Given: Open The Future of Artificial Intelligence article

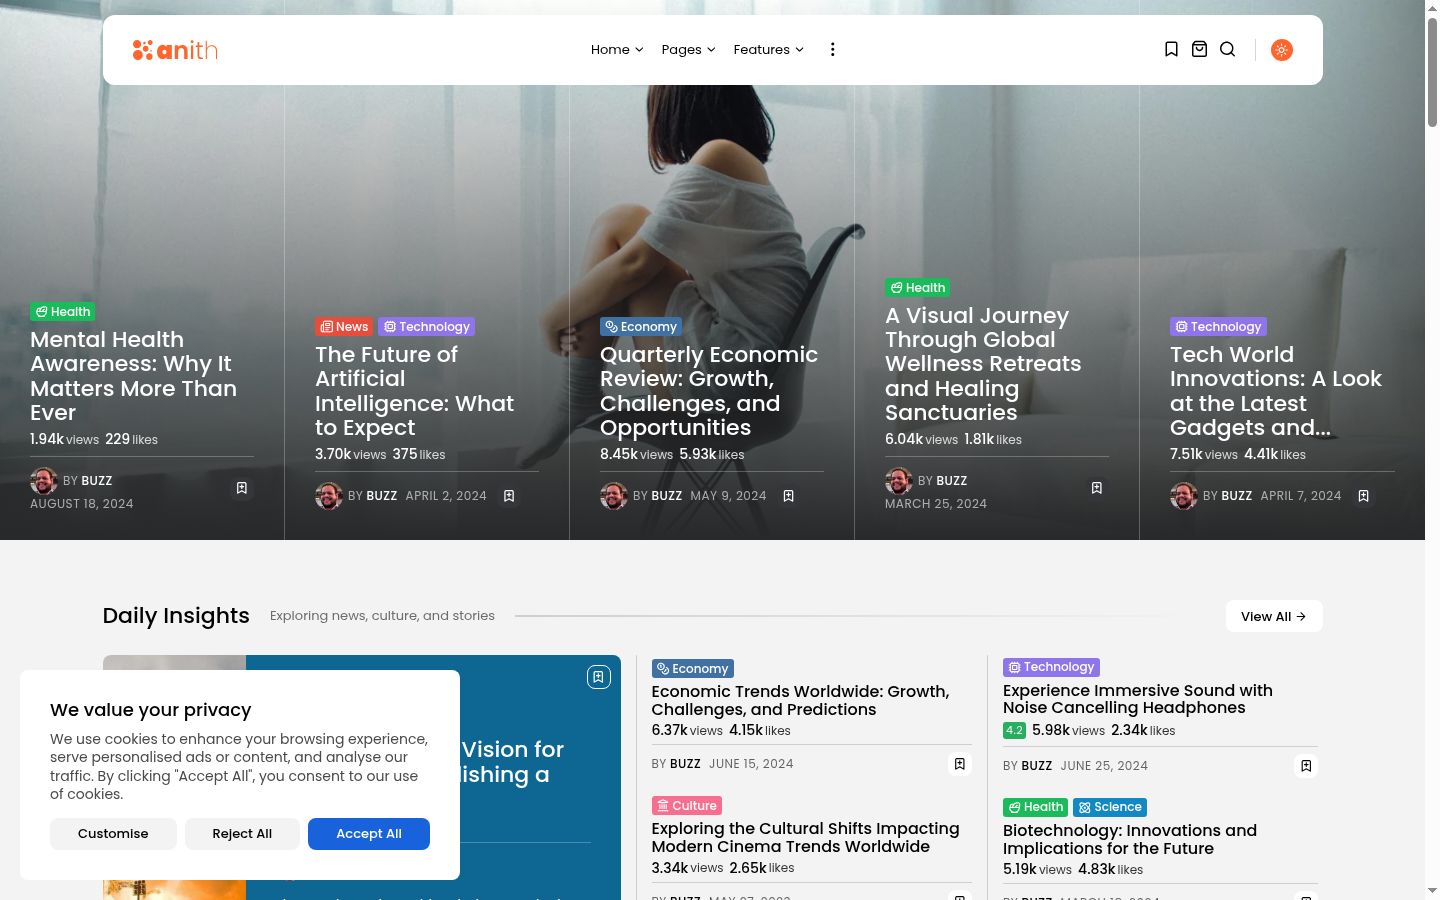Looking at the screenshot, I should pos(415,391).
